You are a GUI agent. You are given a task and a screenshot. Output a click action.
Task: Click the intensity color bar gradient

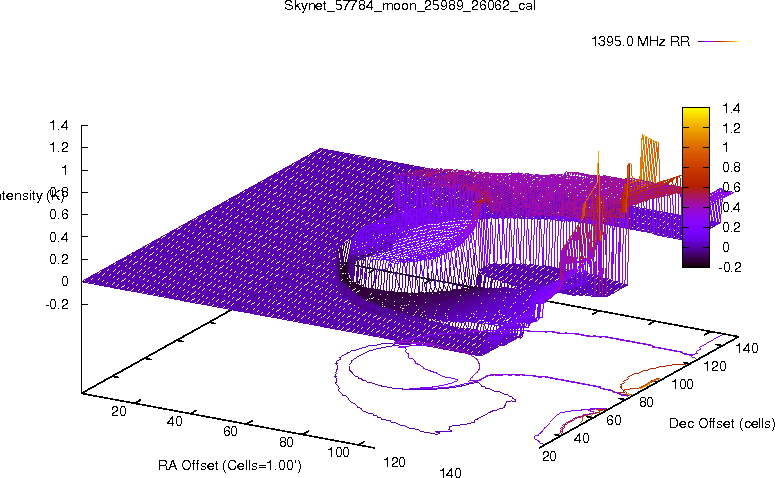[x=695, y=187]
